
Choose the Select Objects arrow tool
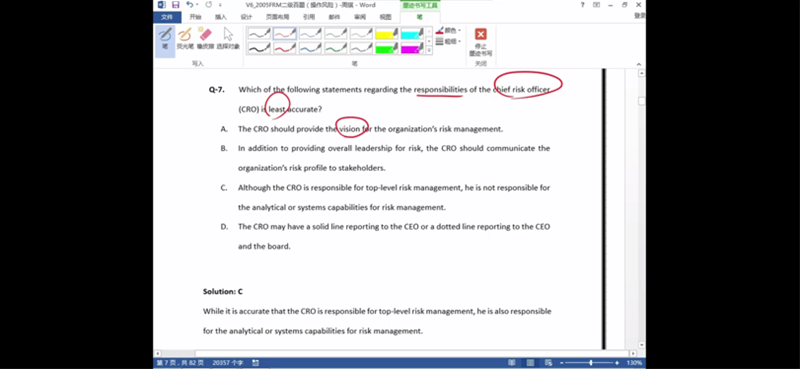tap(228, 39)
